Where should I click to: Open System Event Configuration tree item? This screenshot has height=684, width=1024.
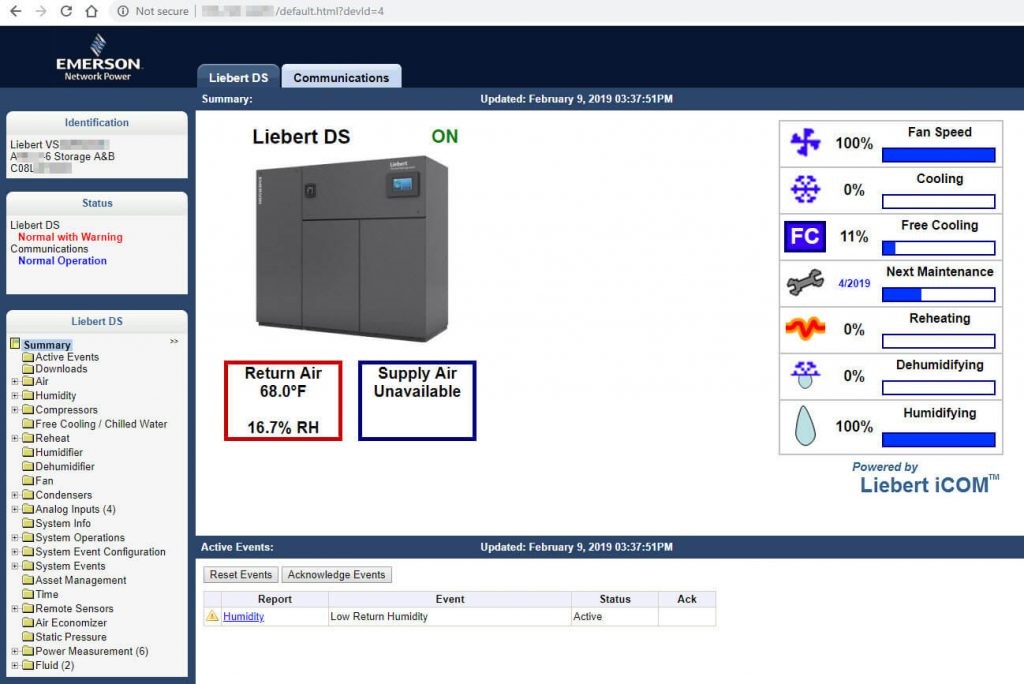point(100,551)
